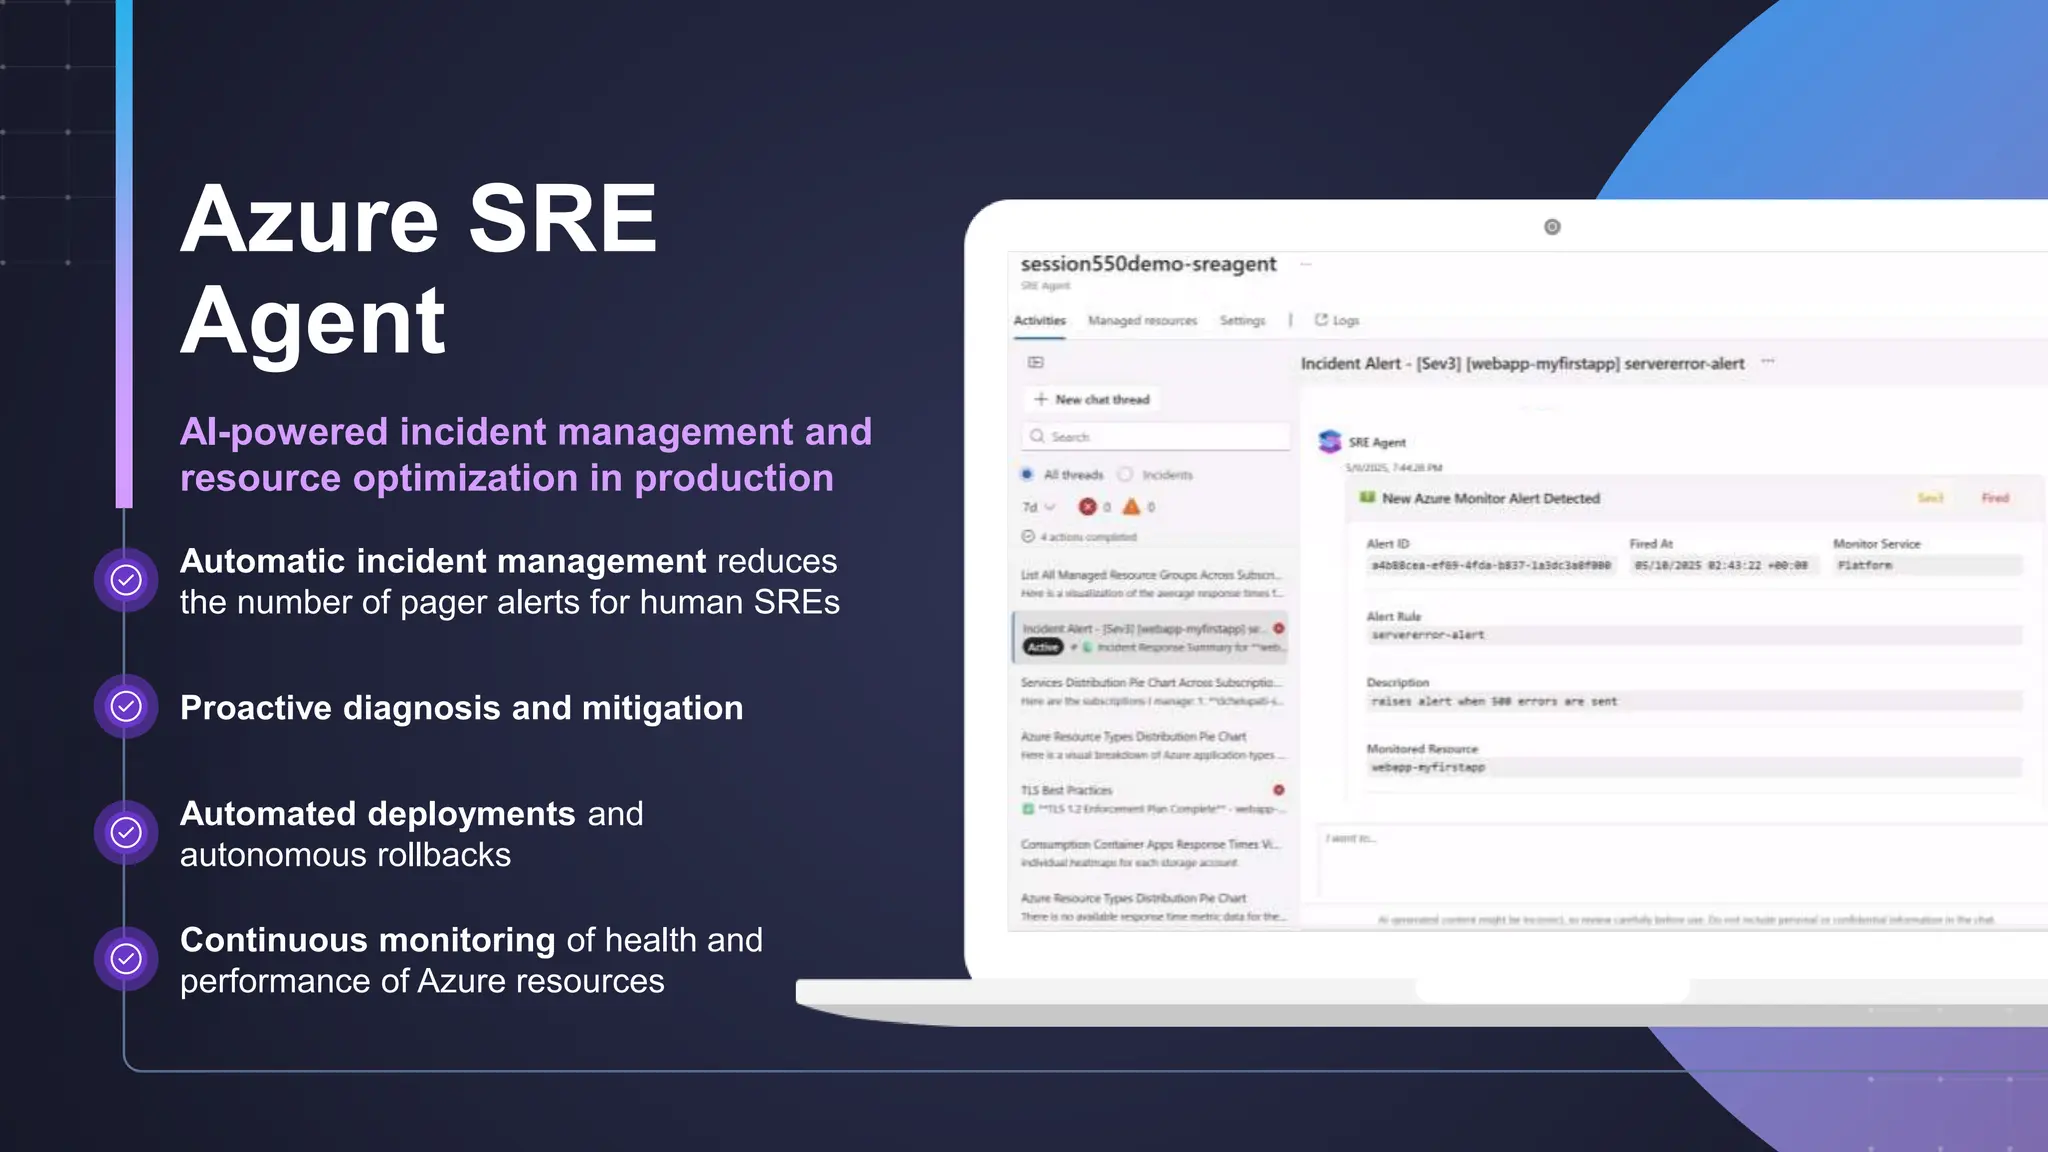Open the ellipsis menu next to session550demo-sreagent
The width and height of the screenshot is (2048, 1152).
(x=1305, y=264)
